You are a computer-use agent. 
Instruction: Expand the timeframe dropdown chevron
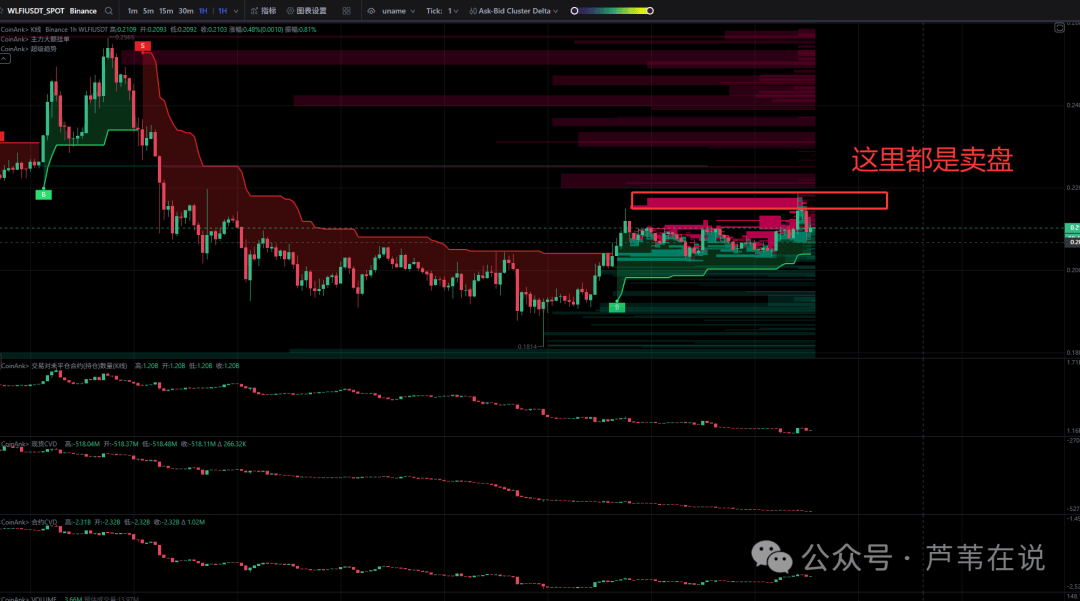tap(235, 11)
